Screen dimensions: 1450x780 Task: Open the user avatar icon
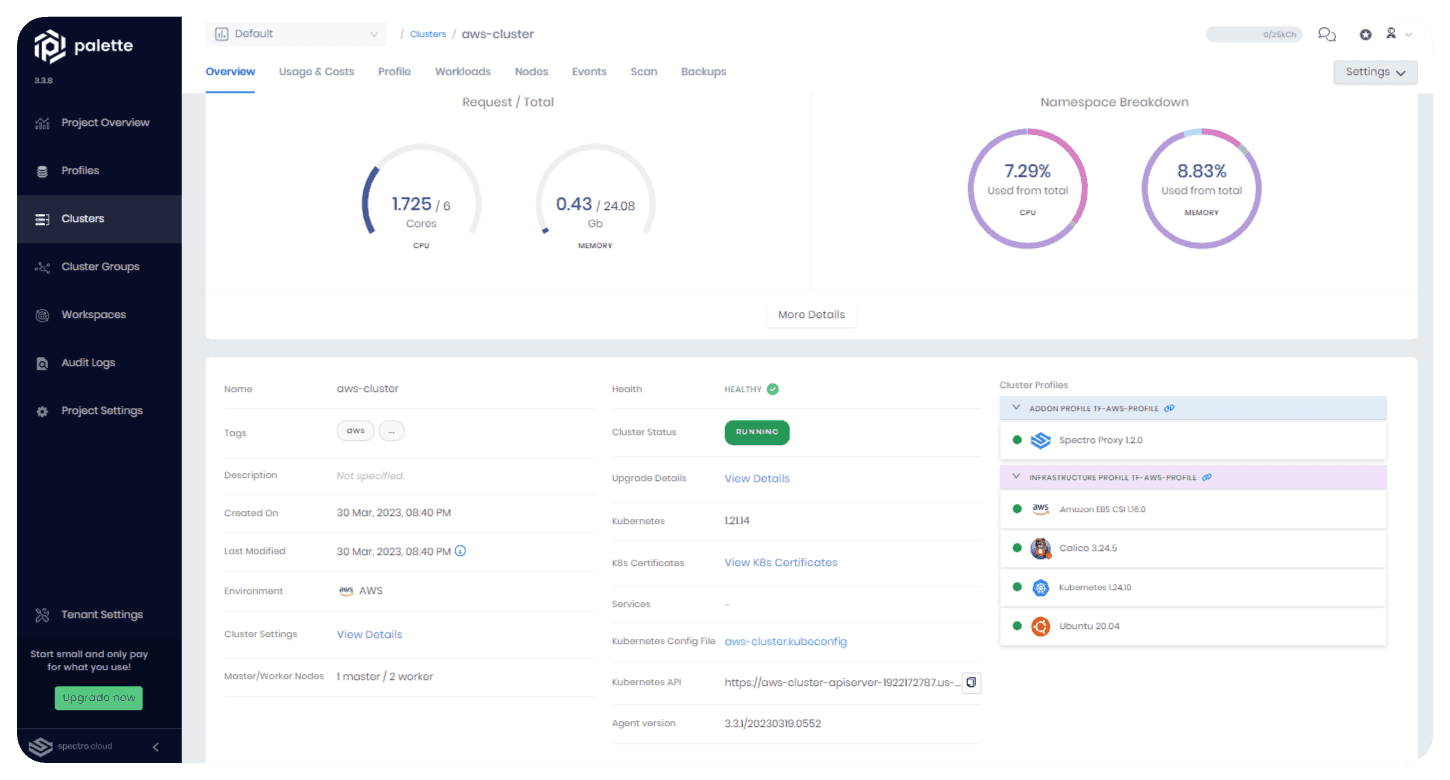(x=1391, y=33)
